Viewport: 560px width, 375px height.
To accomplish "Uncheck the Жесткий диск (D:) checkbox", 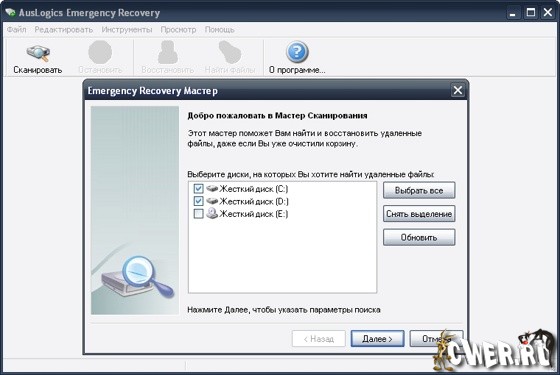I will click(x=198, y=201).
